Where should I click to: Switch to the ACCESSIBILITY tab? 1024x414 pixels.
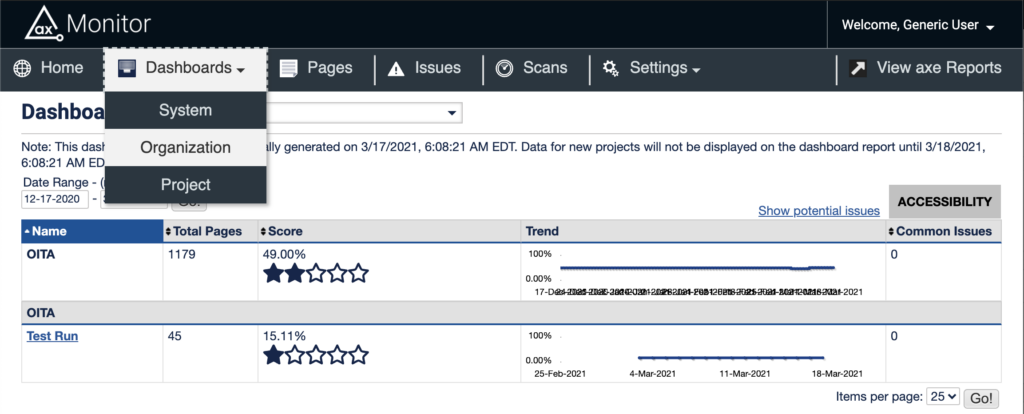[x=944, y=201]
